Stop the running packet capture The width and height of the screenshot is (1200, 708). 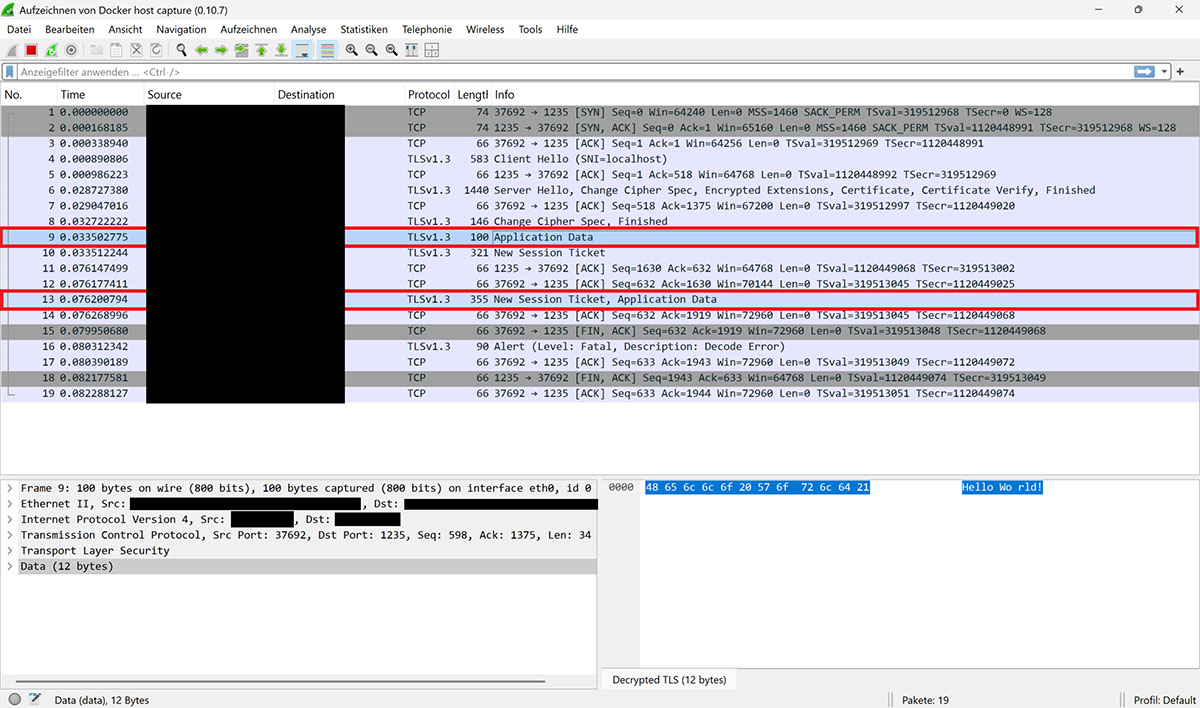point(31,50)
